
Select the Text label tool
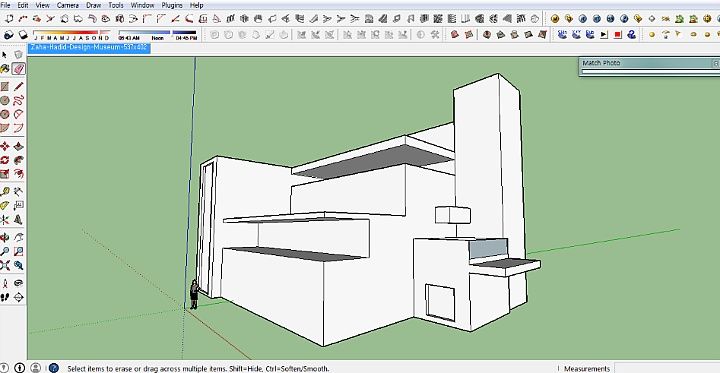18,205
